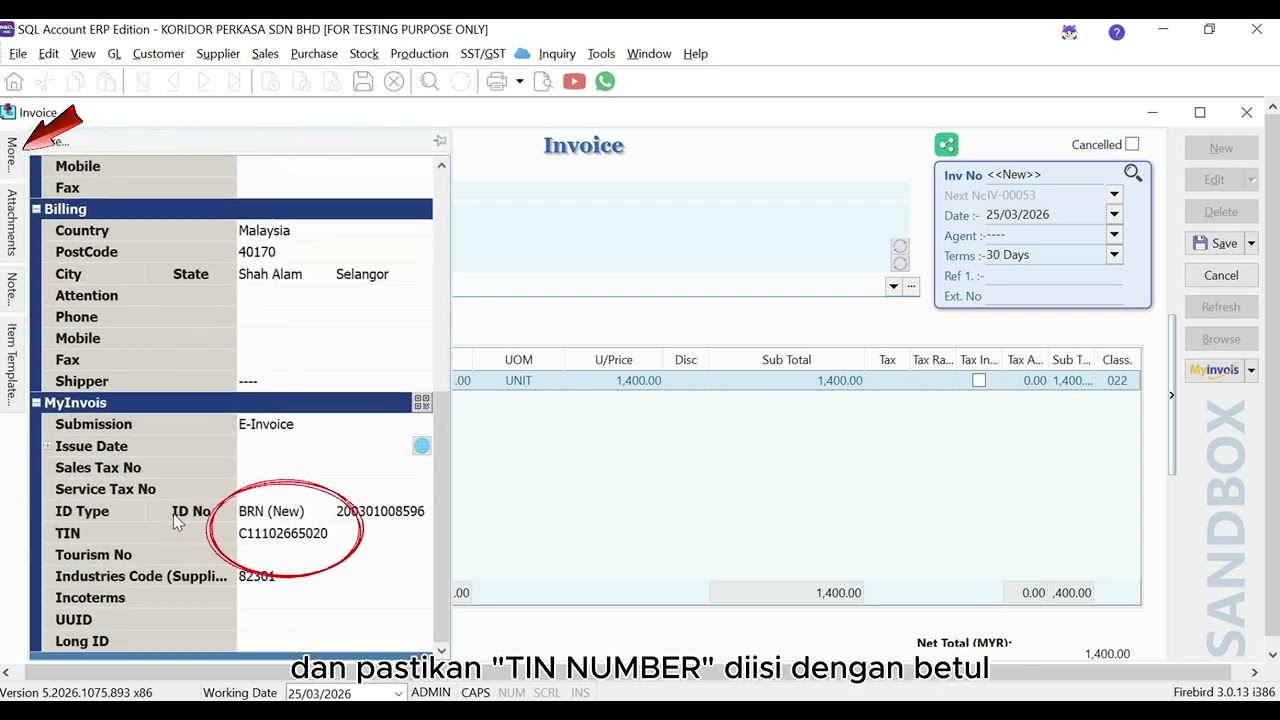Select delete document toolbar icon
This screenshot has width=1280, height=720.
coord(332,82)
